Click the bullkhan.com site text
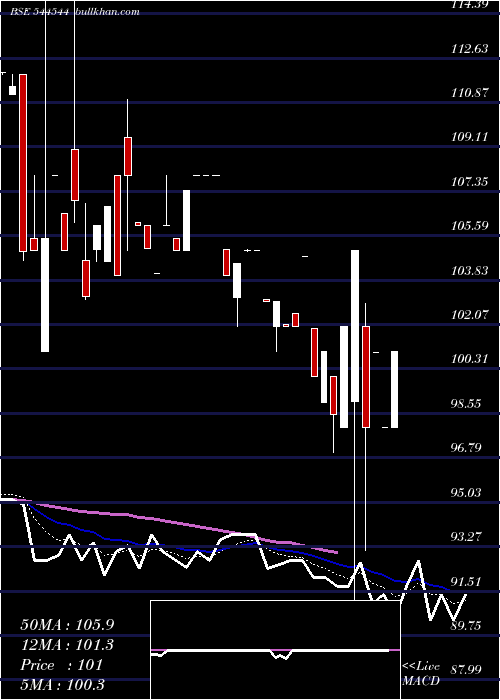500x700 pixels. tap(108, 12)
